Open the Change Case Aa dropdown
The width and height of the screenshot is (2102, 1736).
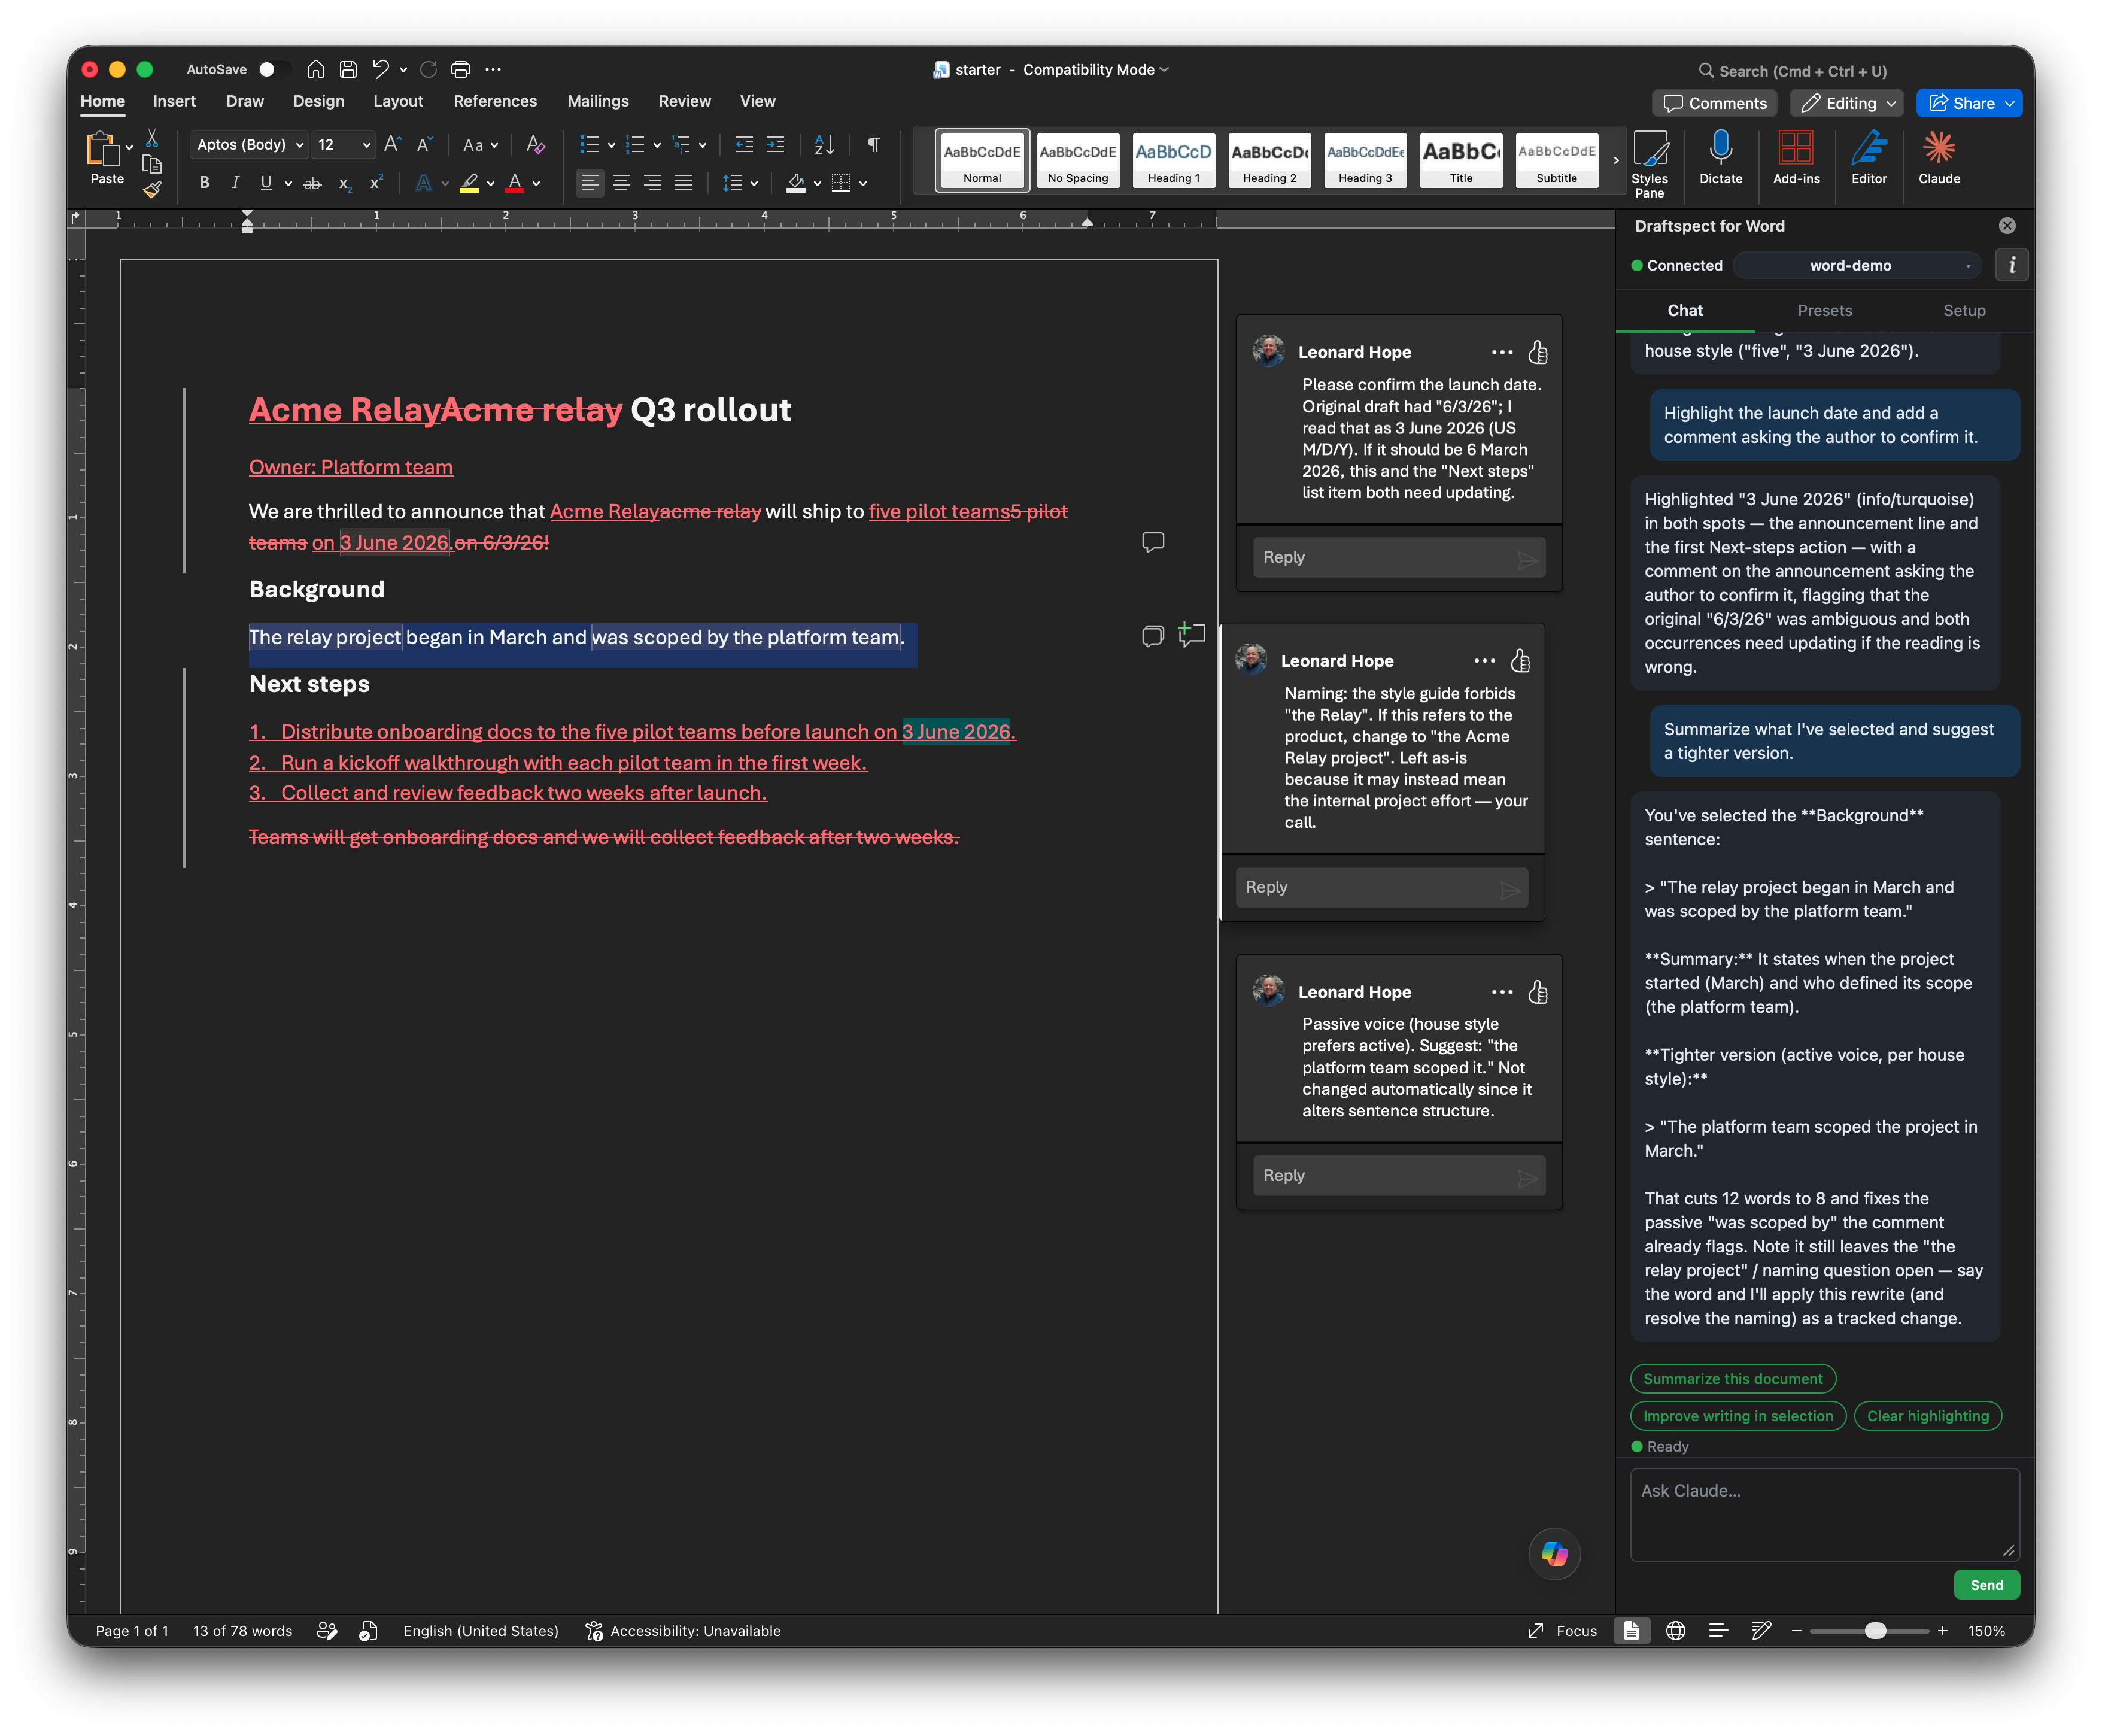(x=480, y=144)
